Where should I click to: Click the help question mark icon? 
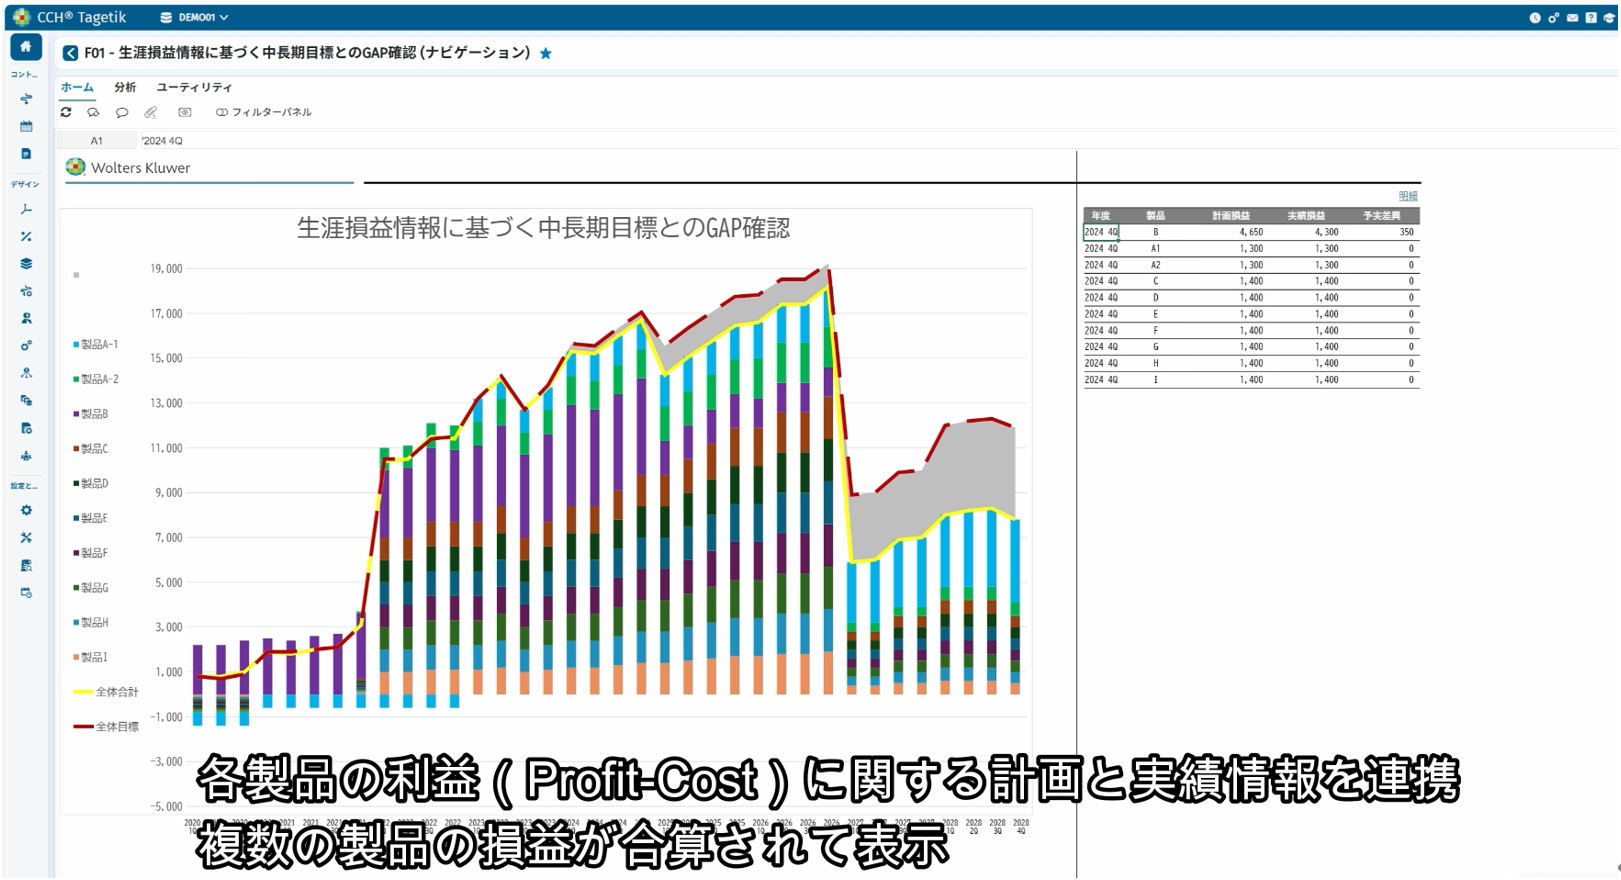pyautogui.click(x=1590, y=18)
